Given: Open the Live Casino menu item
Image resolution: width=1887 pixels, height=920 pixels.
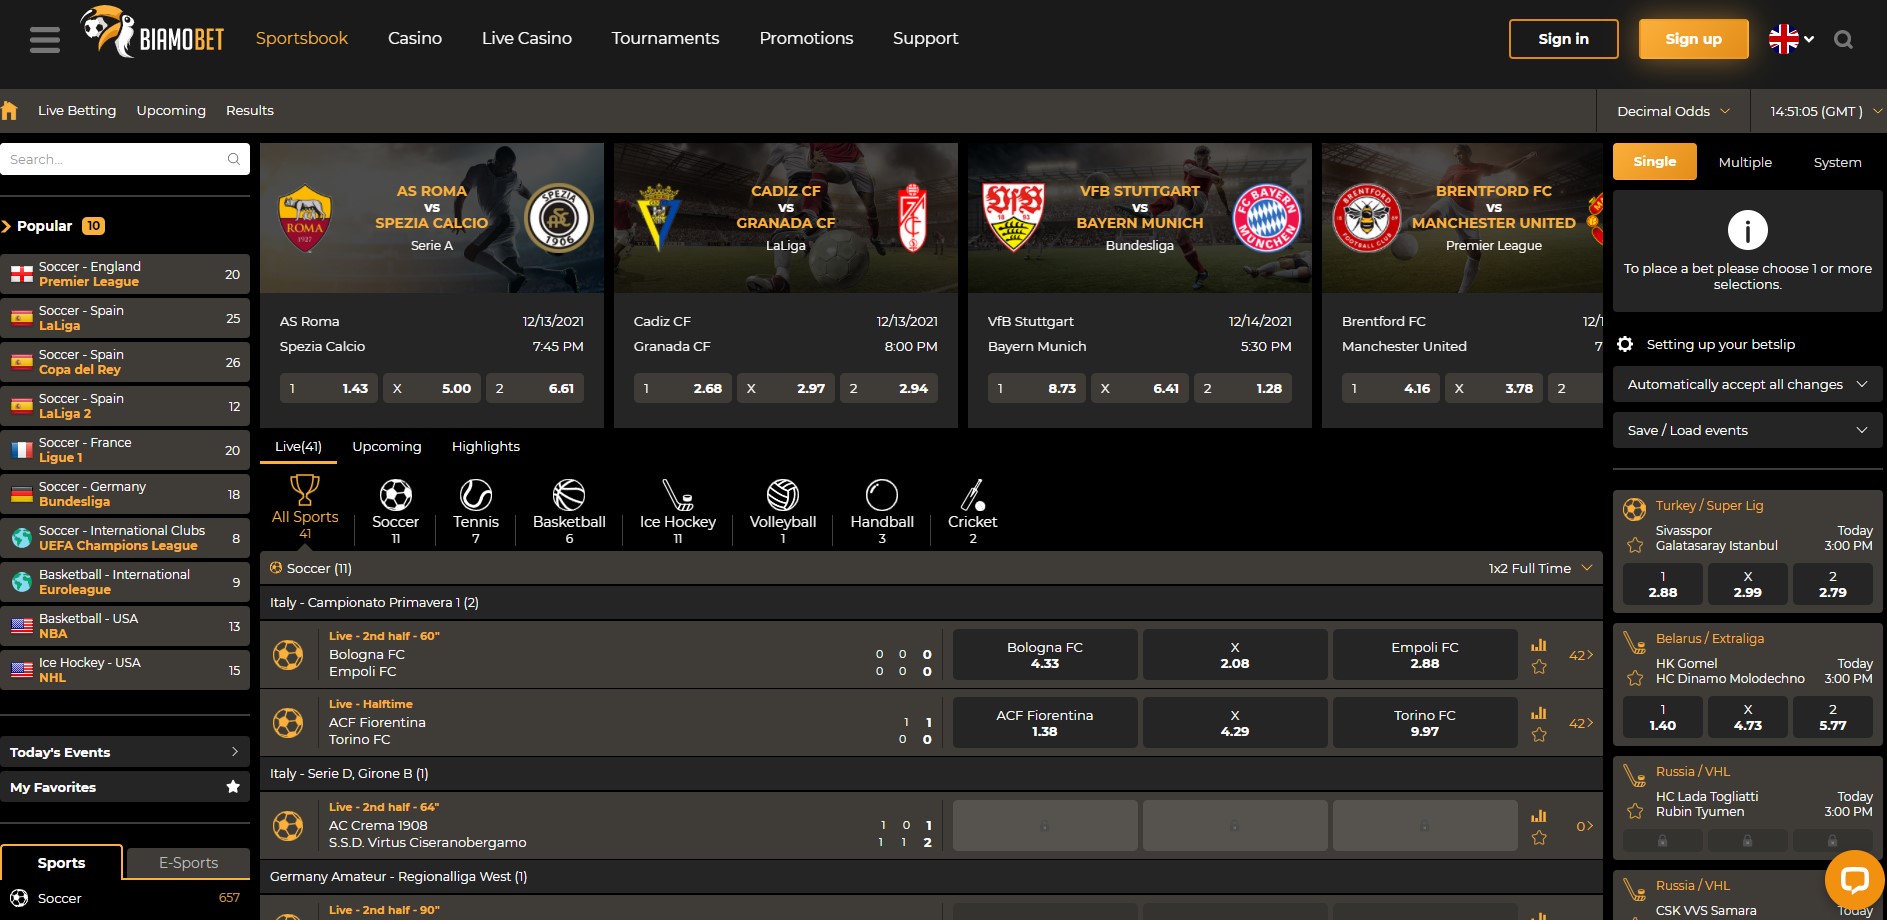Looking at the screenshot, I should pos(527,38).
